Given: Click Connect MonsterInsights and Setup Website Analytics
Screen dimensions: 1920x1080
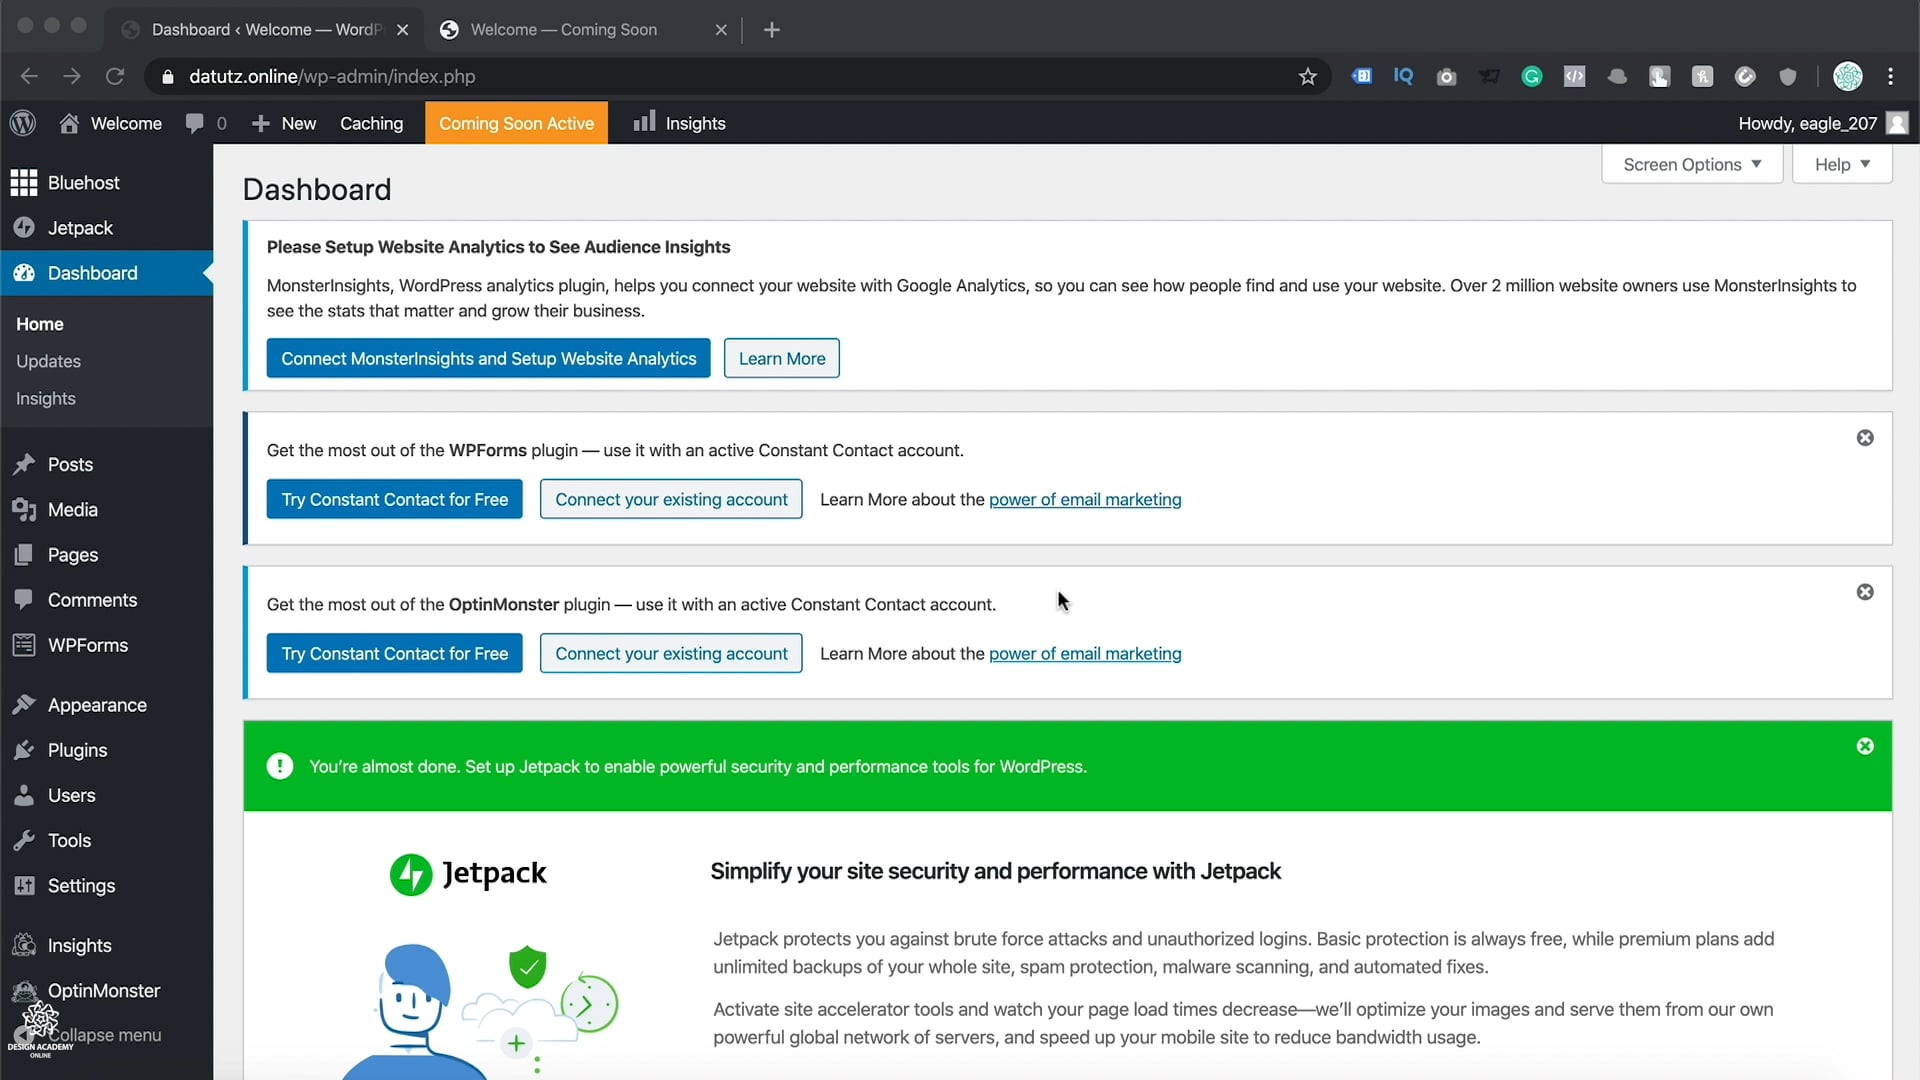Looking at the screenshot, I should click(488, 358).
